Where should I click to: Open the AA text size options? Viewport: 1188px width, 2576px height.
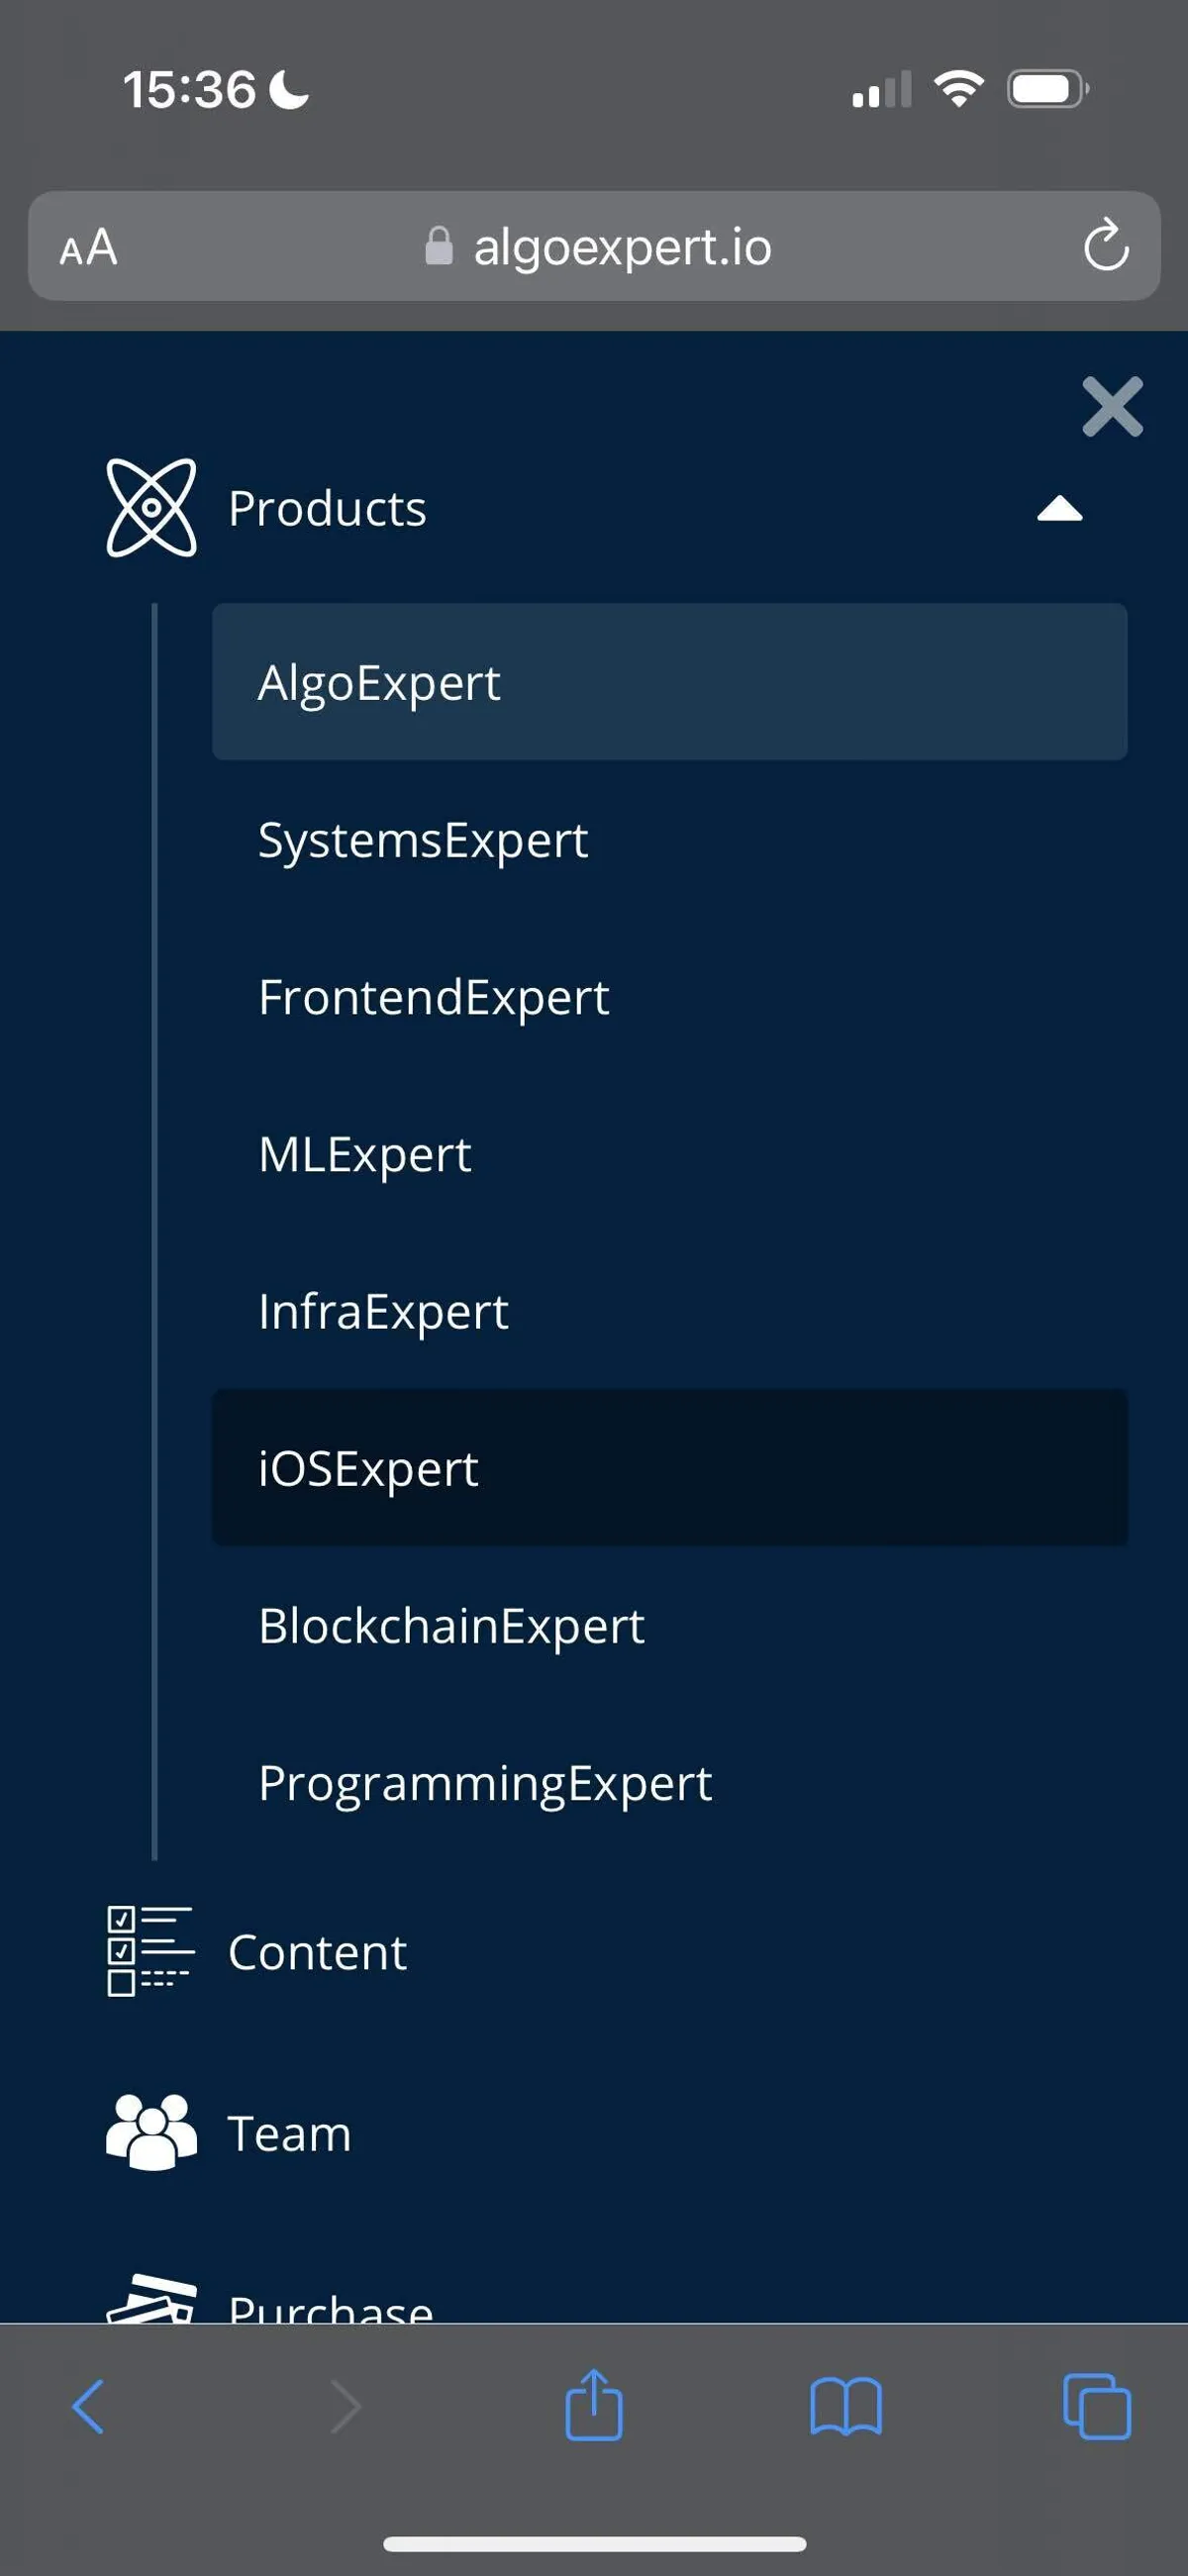pyautogui.click(x=88, y=247)
